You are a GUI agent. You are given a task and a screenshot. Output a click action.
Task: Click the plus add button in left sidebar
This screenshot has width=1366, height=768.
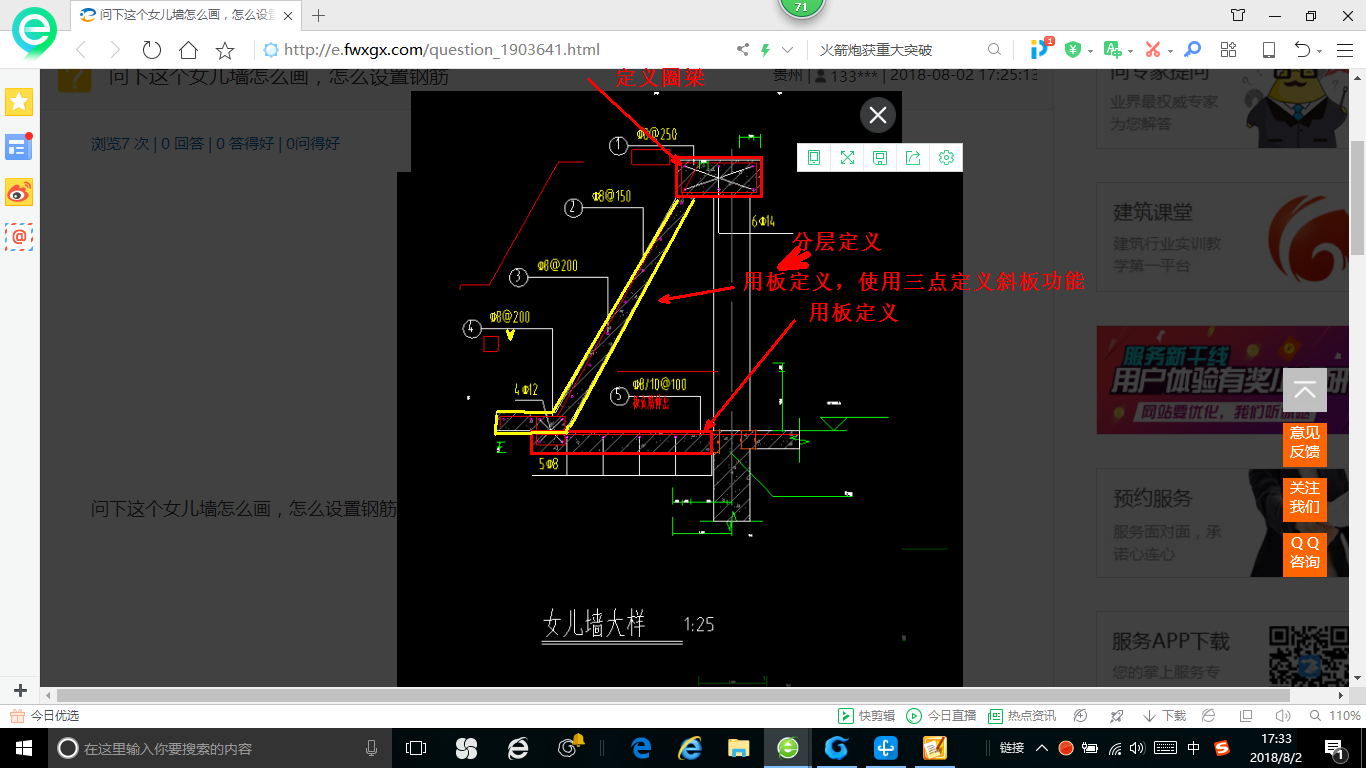[20, 690]
